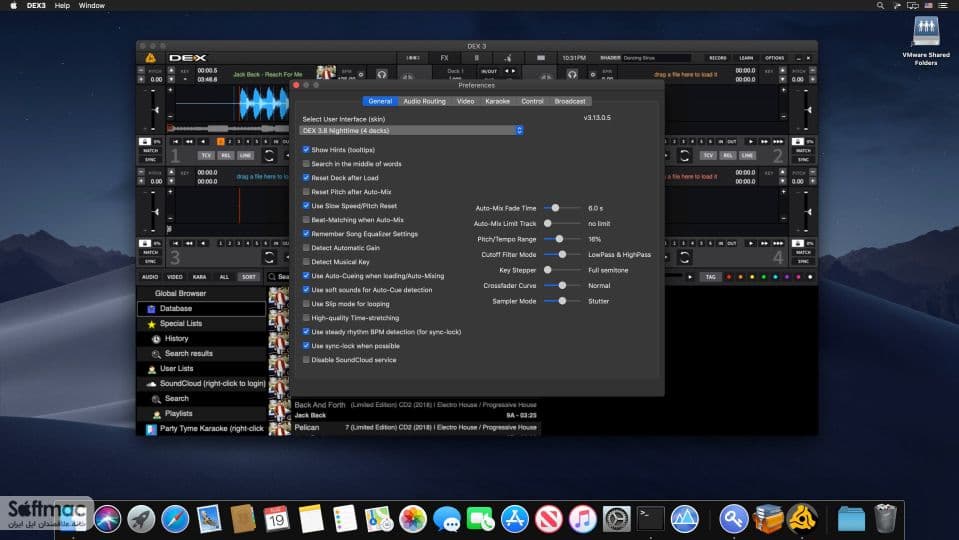Open the Window menu in menu bar

click(92, 6)
